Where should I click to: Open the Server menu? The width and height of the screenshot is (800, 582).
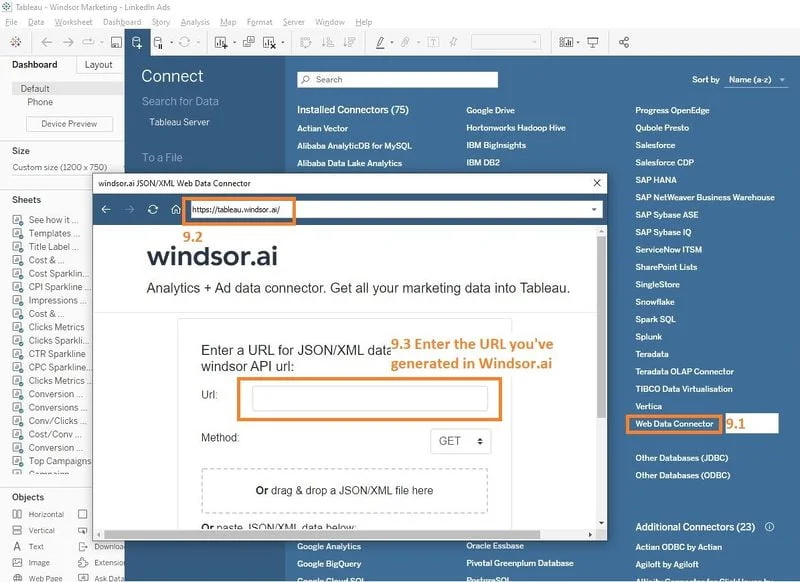pyautogui.click(x=293, y=22)
